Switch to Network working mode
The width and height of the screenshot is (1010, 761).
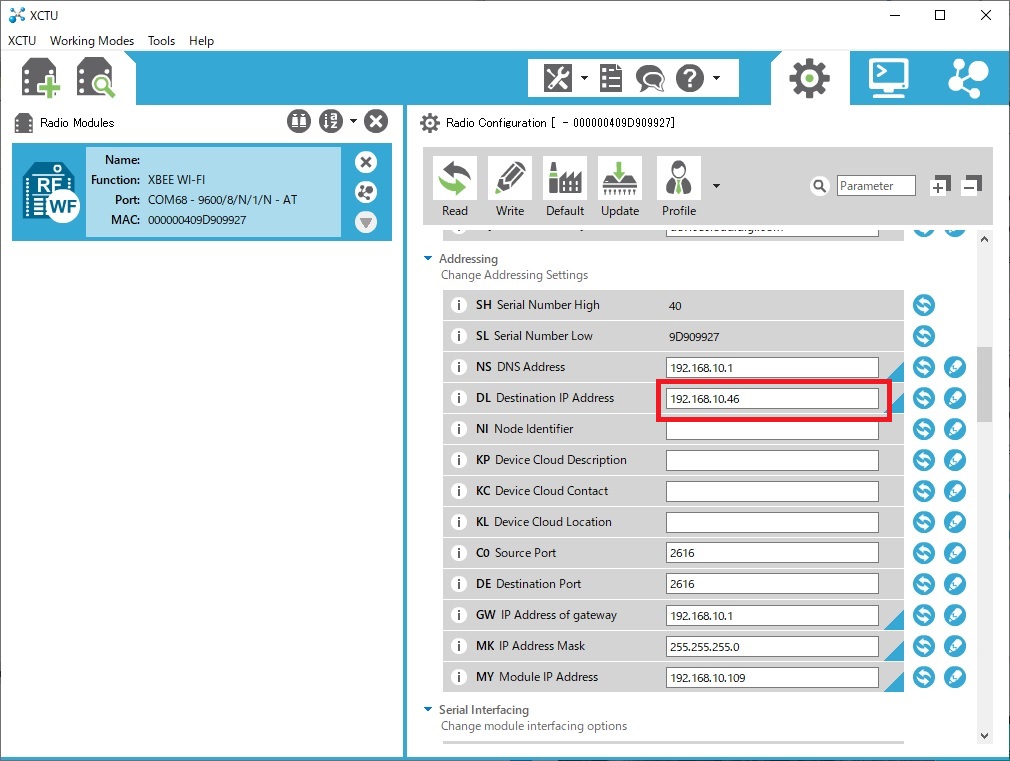click(x=966, y=77)
